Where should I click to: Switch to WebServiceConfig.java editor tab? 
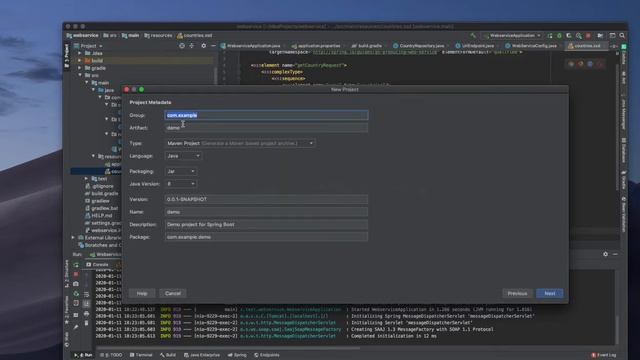pyautogui.click(x=531, y=46)
